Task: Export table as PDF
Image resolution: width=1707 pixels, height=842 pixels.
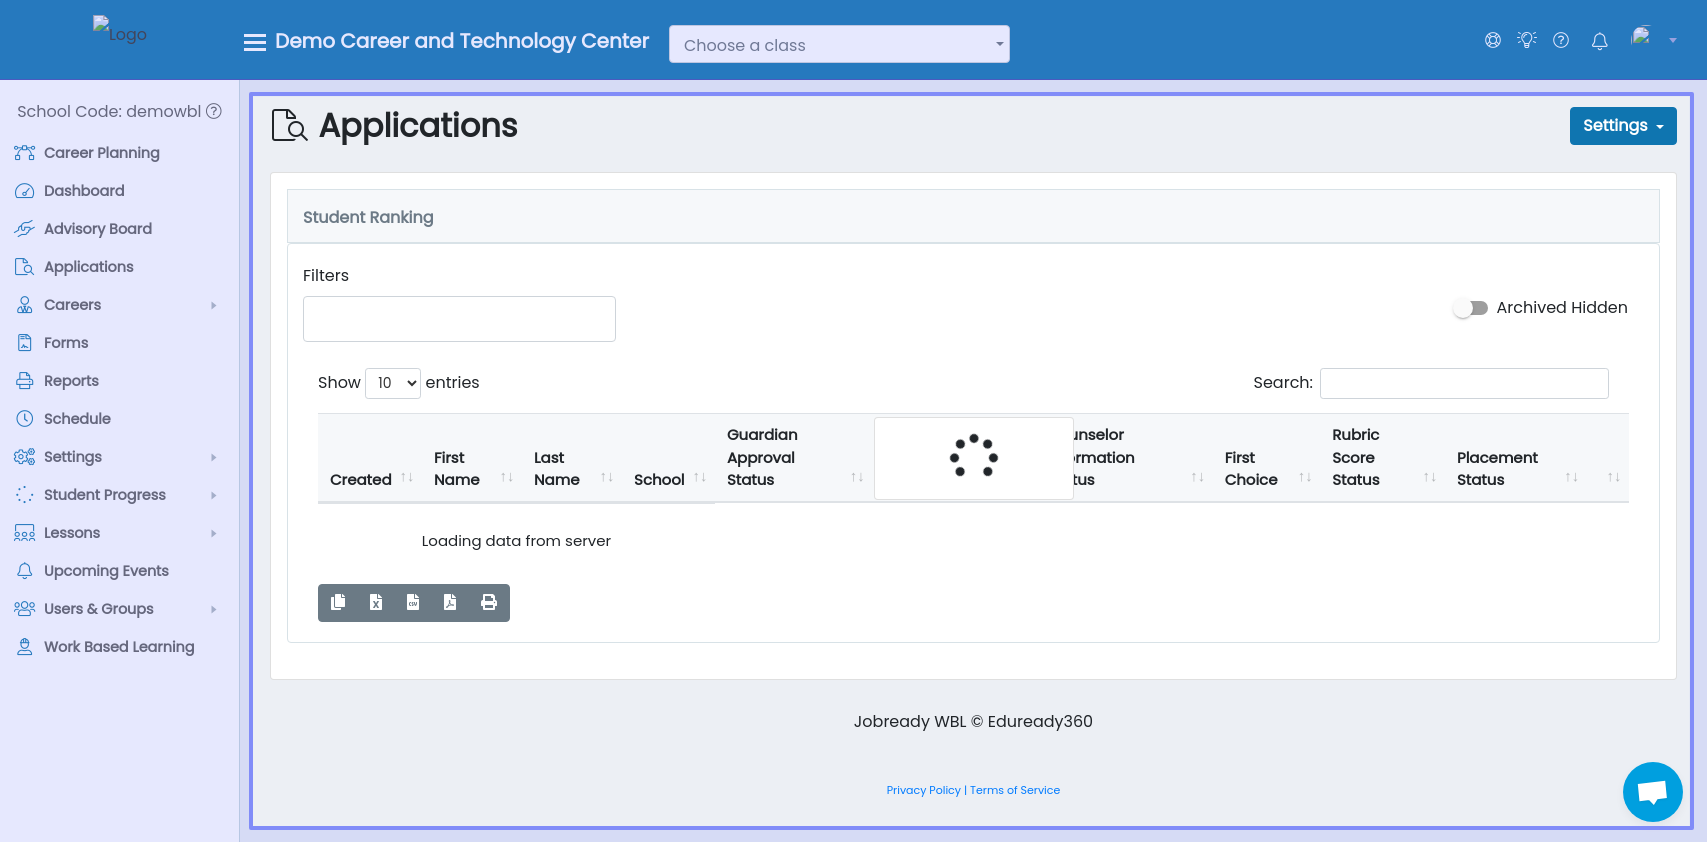Action: click(450, 602)
